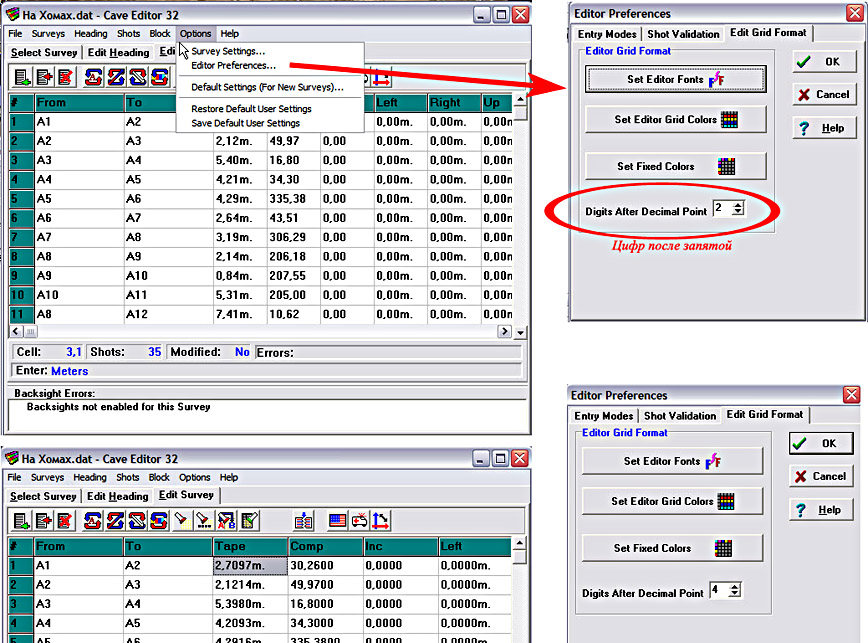The width and height of the screenshot is (868, 643).
Task: Click the checklist with pencil toolbar icon
Action: pos(250,520)
